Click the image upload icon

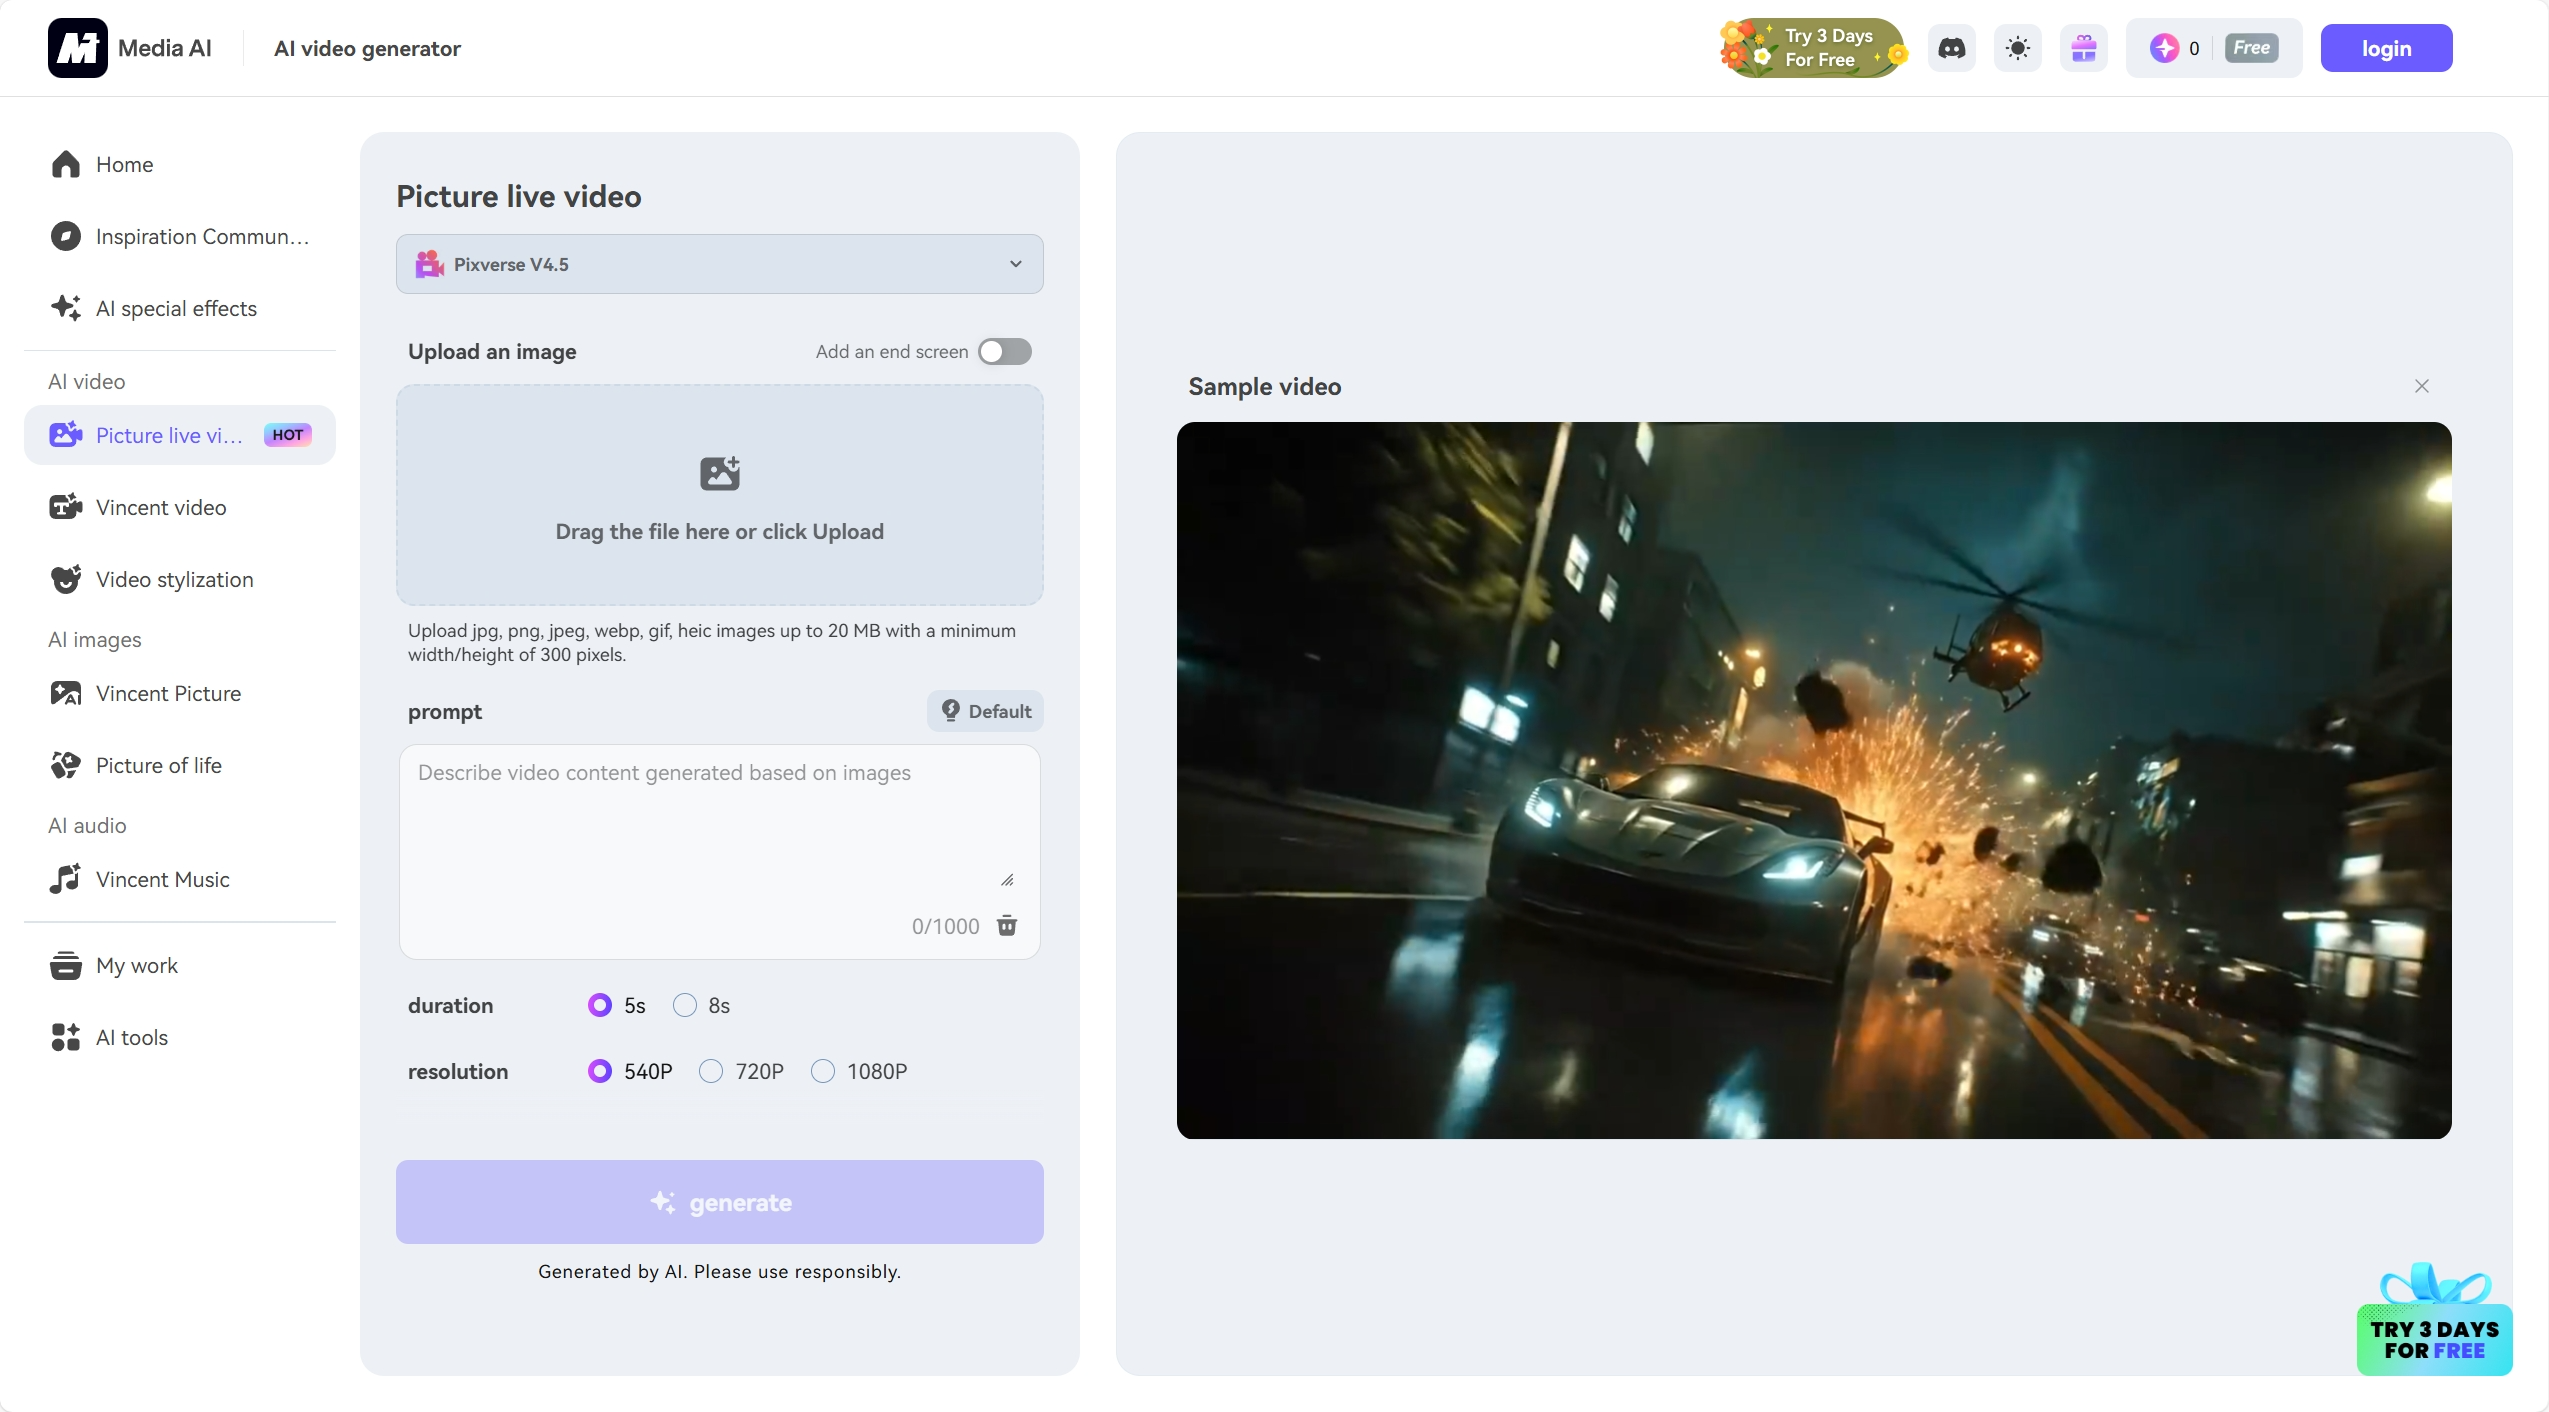coord(719,473)
